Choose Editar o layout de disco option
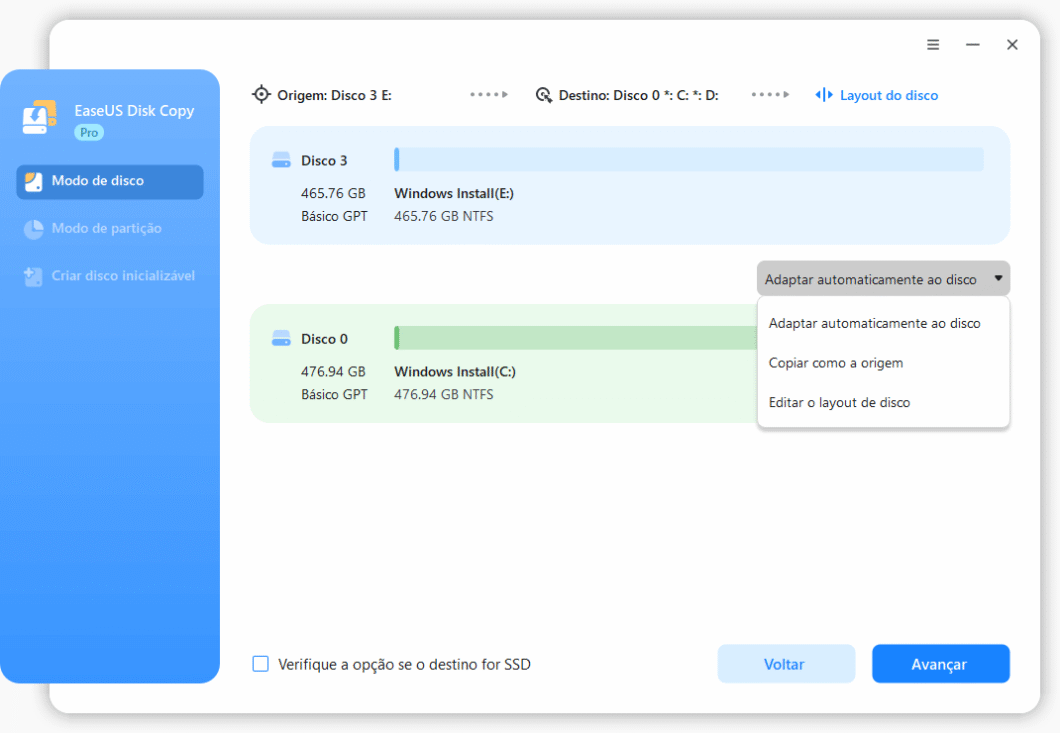The height and width of the screenshot is (733, 1060). tap(839, 403)
